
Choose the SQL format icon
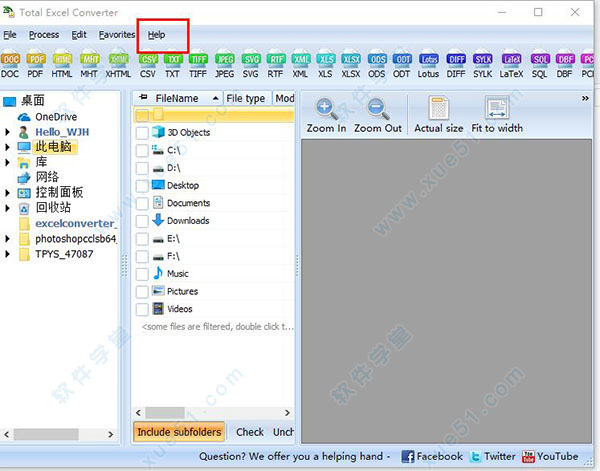tap(540, 65)
